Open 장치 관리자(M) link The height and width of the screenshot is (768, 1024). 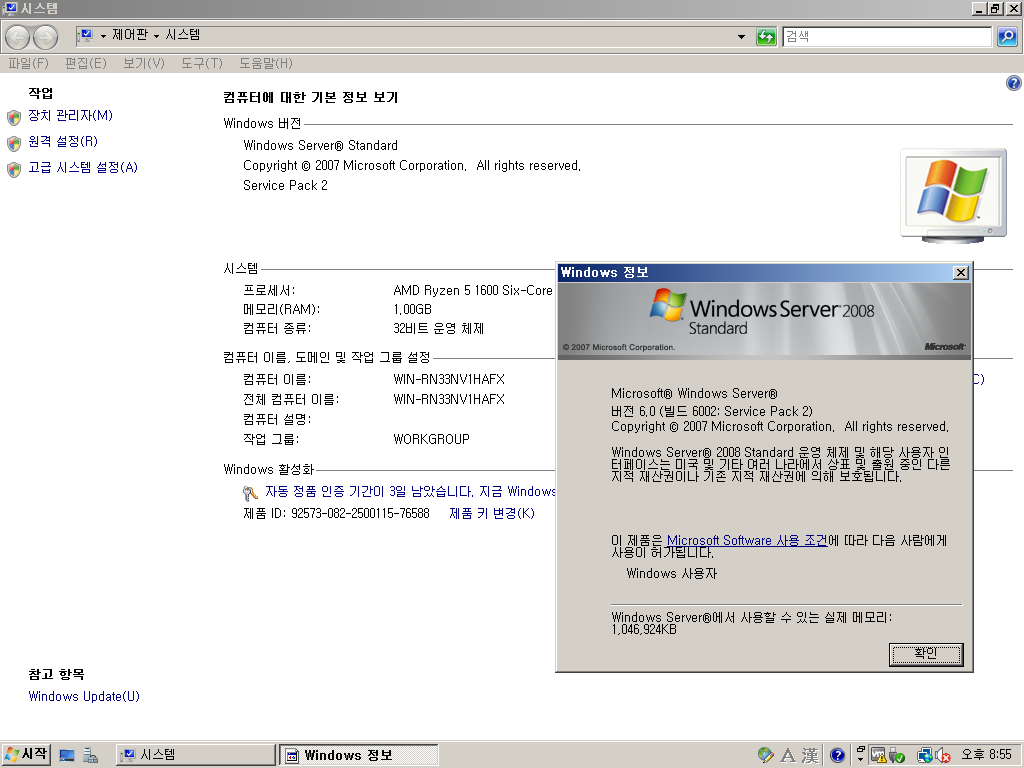[71, 116]
